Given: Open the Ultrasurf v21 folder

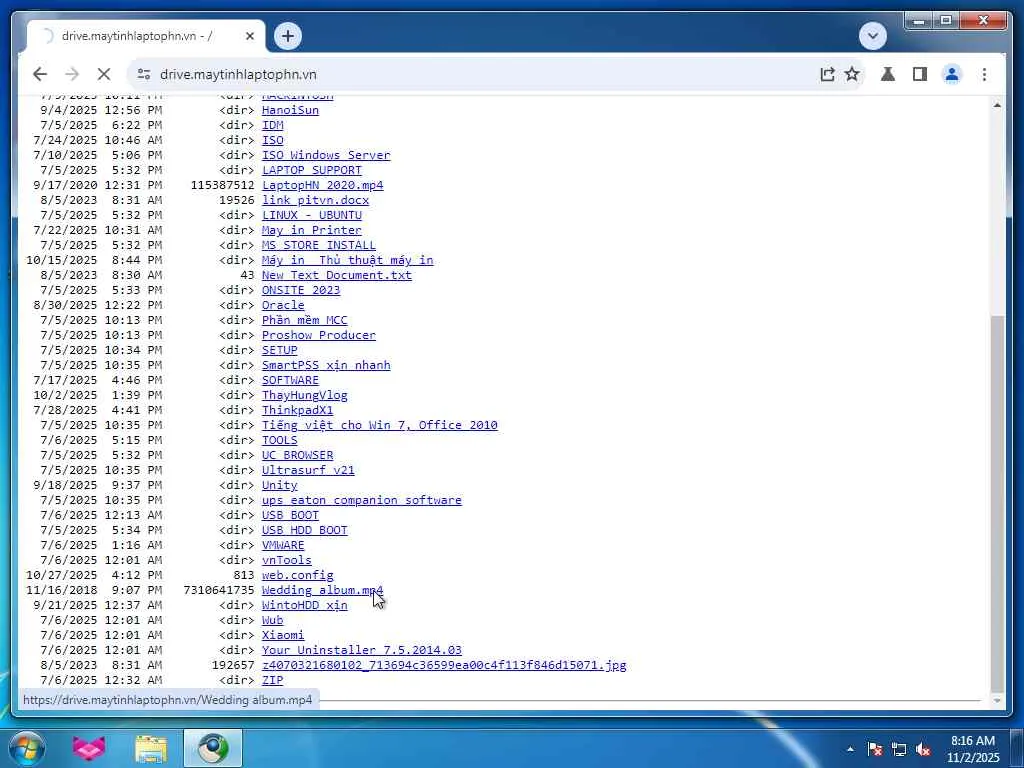Looking at the screenshot, I should 308,470.
